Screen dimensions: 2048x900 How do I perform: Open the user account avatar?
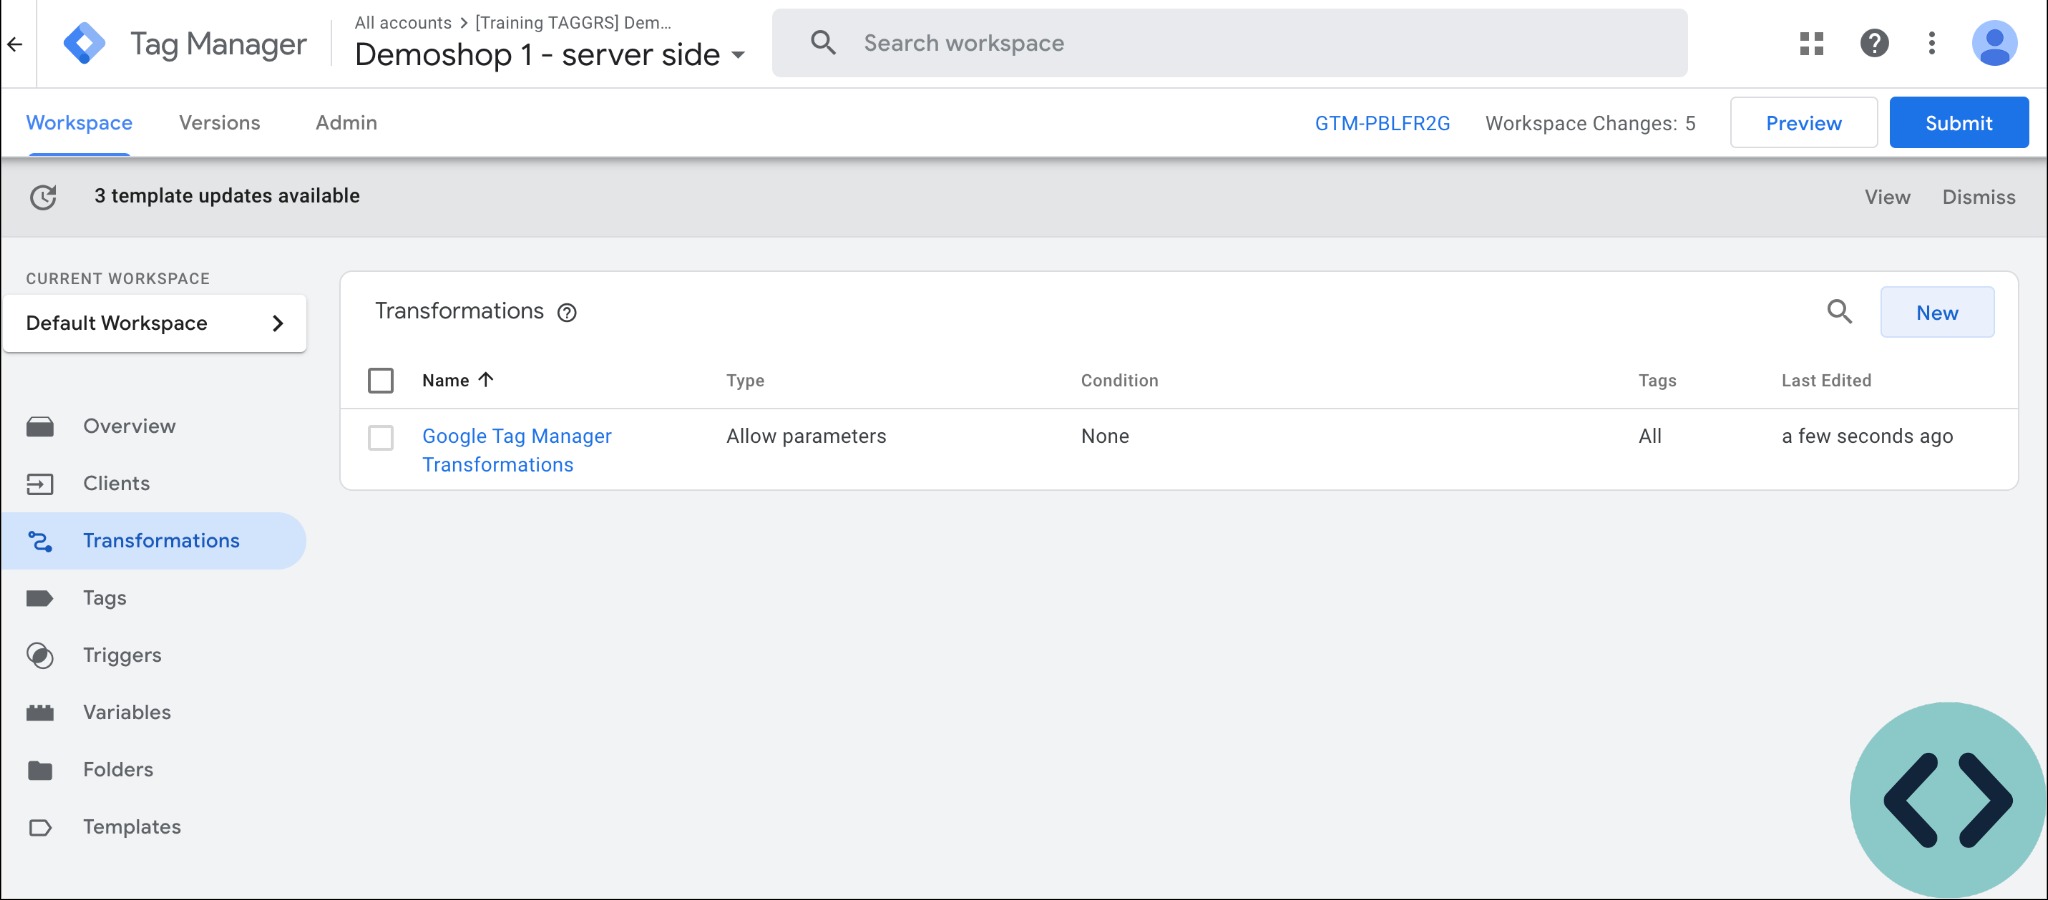1994,43
